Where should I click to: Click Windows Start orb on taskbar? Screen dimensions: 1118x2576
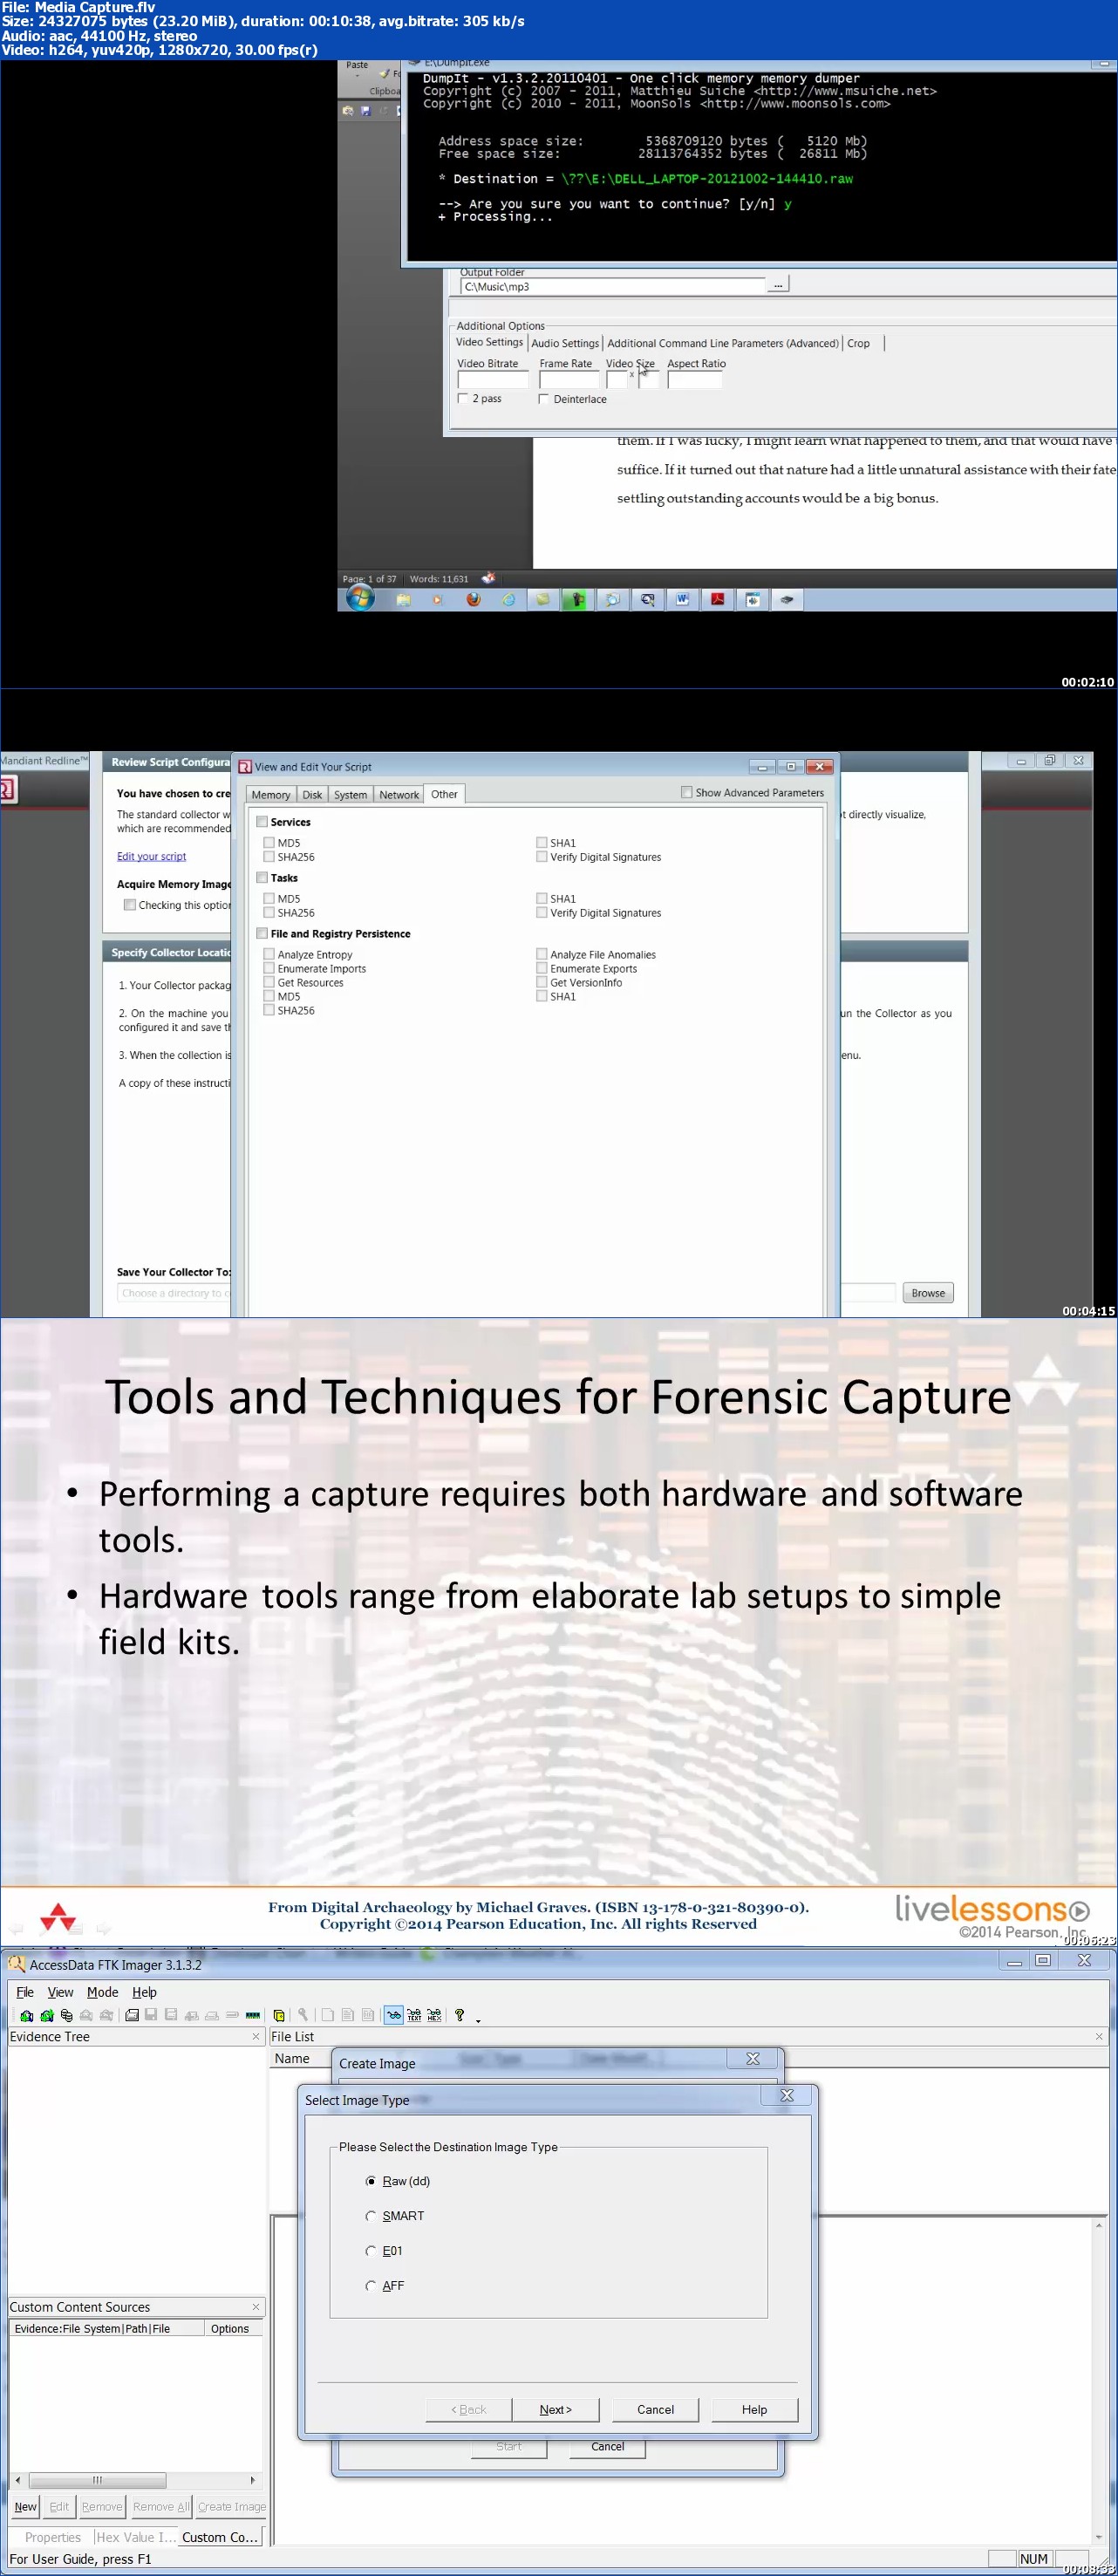click(x=360, y=598)
